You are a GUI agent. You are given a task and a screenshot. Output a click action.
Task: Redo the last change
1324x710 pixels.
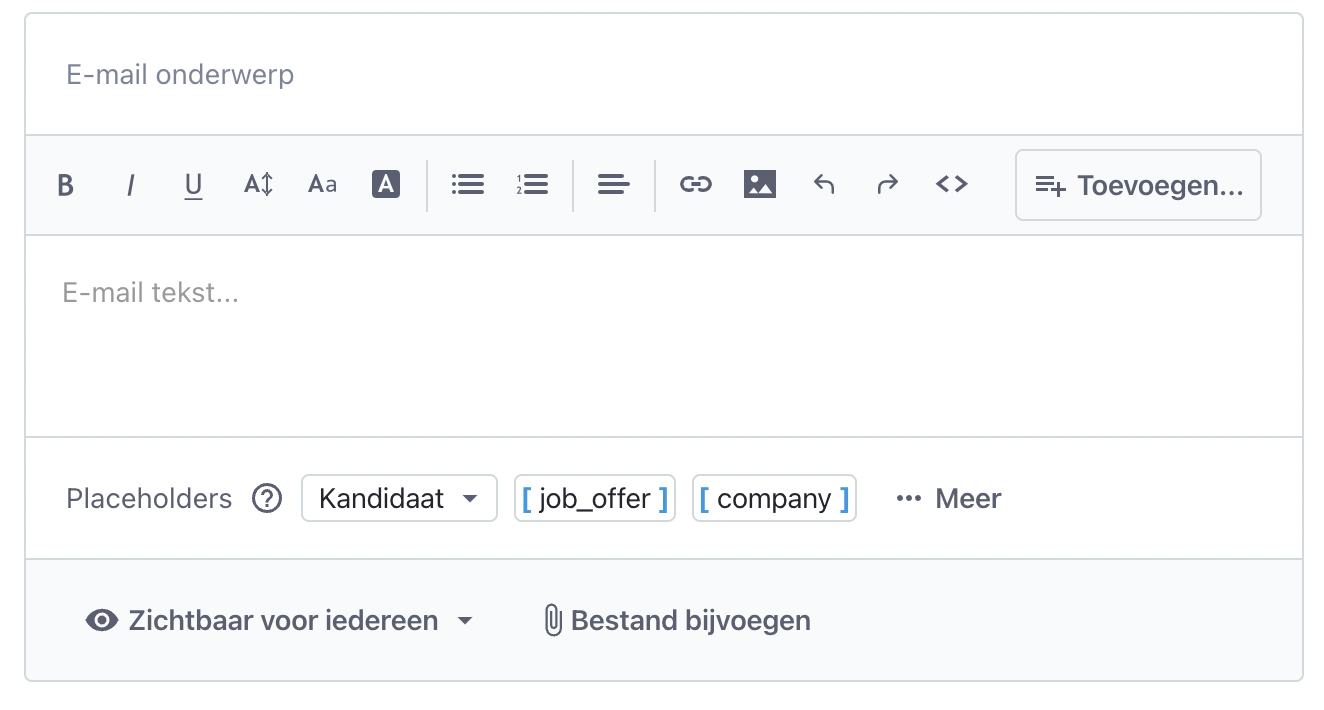[x=887, y=184]
